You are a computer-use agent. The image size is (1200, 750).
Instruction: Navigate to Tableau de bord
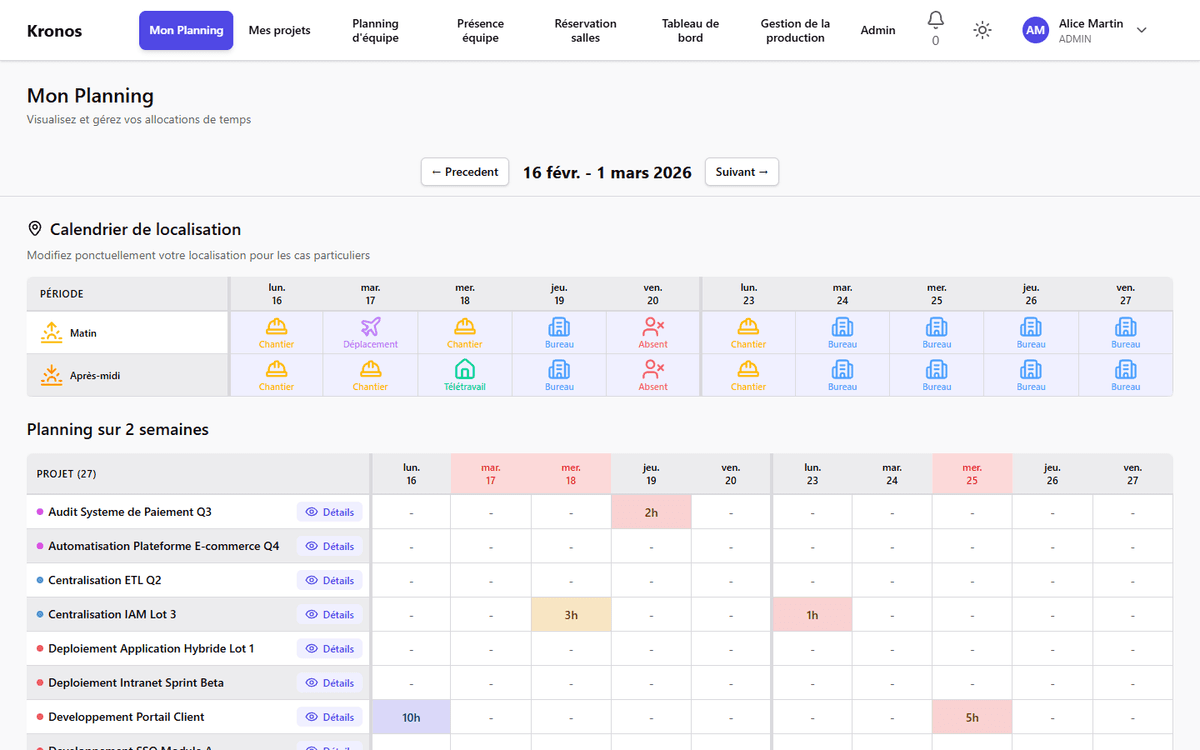(x=690, y=30)
